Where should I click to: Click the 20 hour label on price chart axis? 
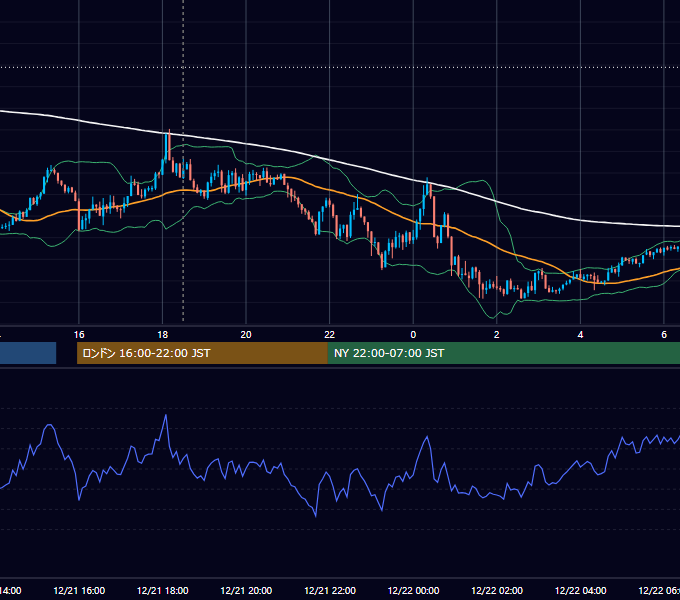click(246, 335)
